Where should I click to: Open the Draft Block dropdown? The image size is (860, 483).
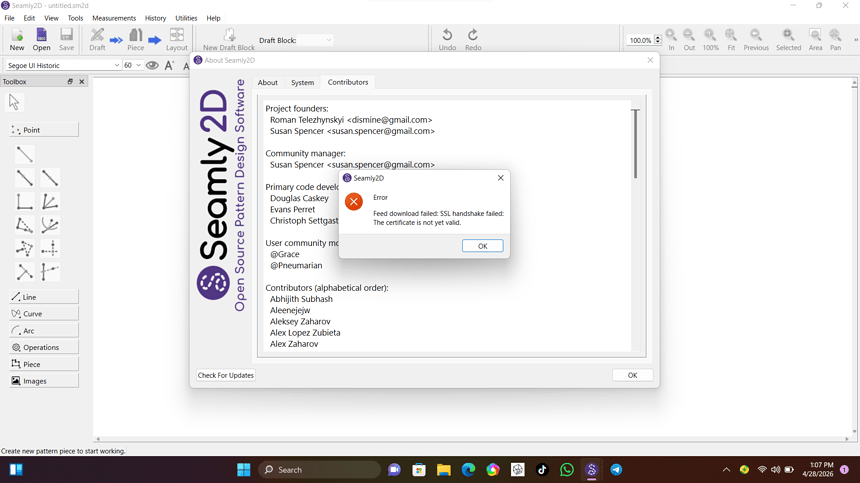pos(316,40)
